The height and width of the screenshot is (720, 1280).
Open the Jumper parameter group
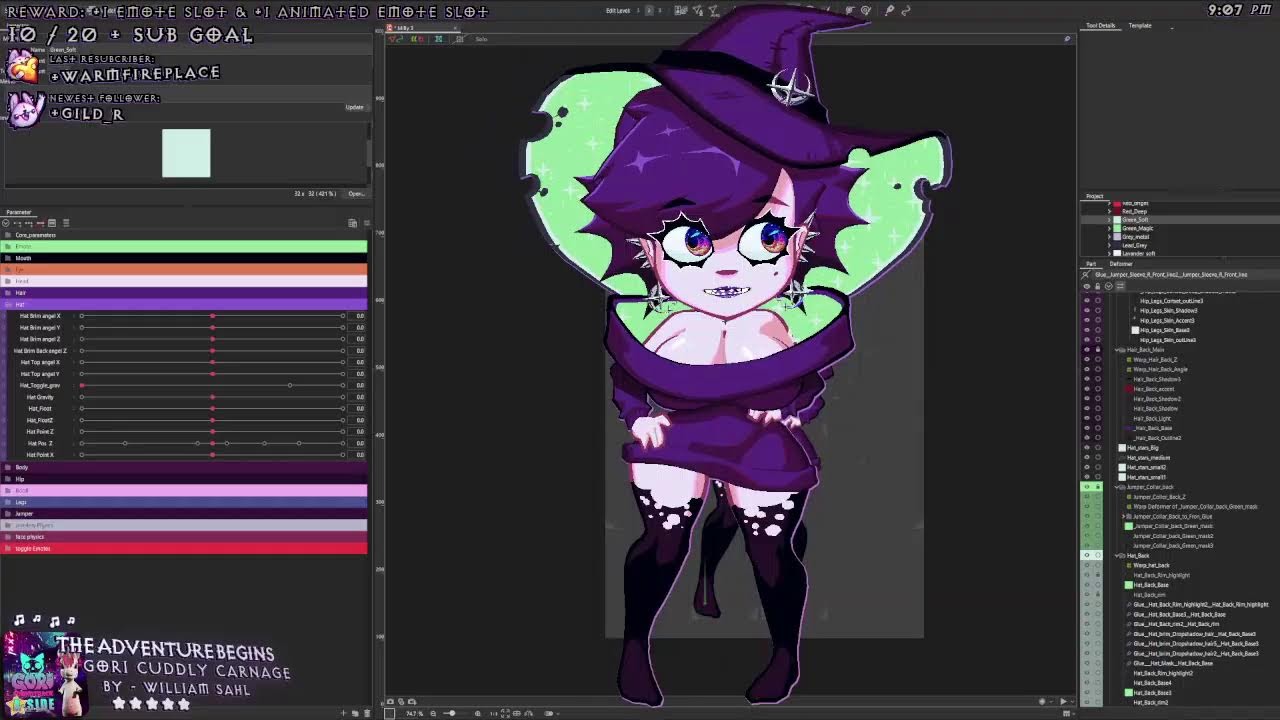[183, 513]
